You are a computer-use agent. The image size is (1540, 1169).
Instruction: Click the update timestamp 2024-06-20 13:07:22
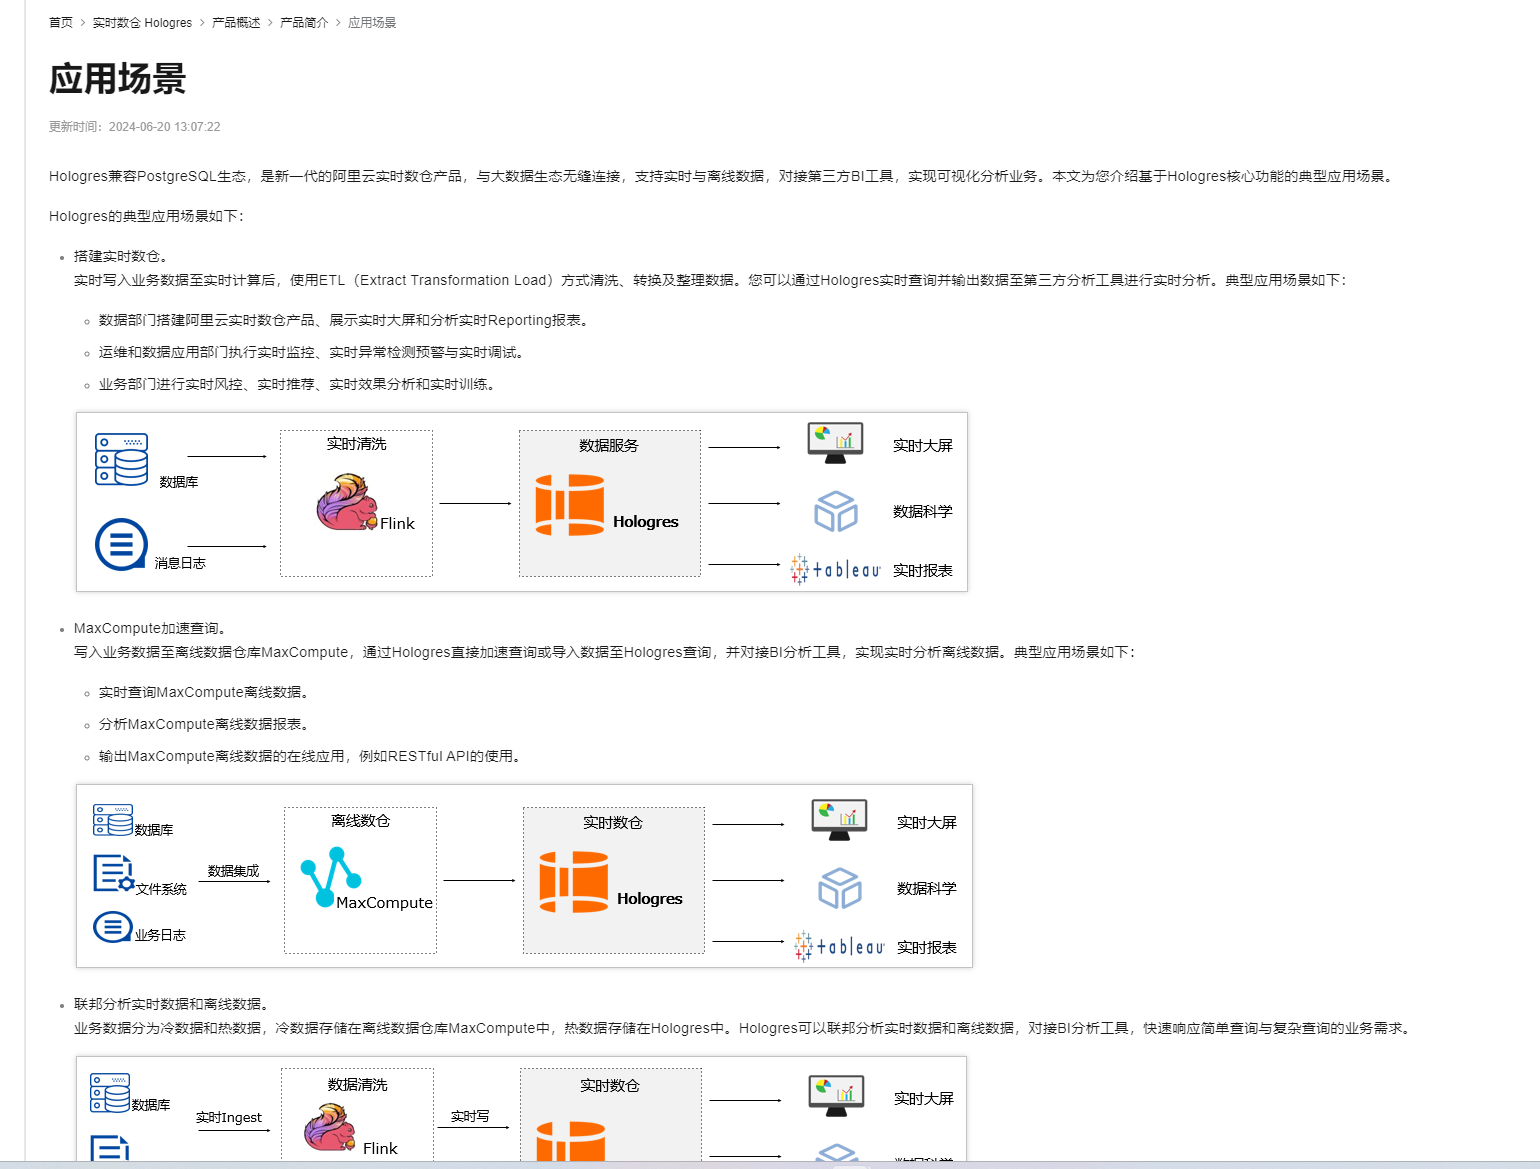164,127
